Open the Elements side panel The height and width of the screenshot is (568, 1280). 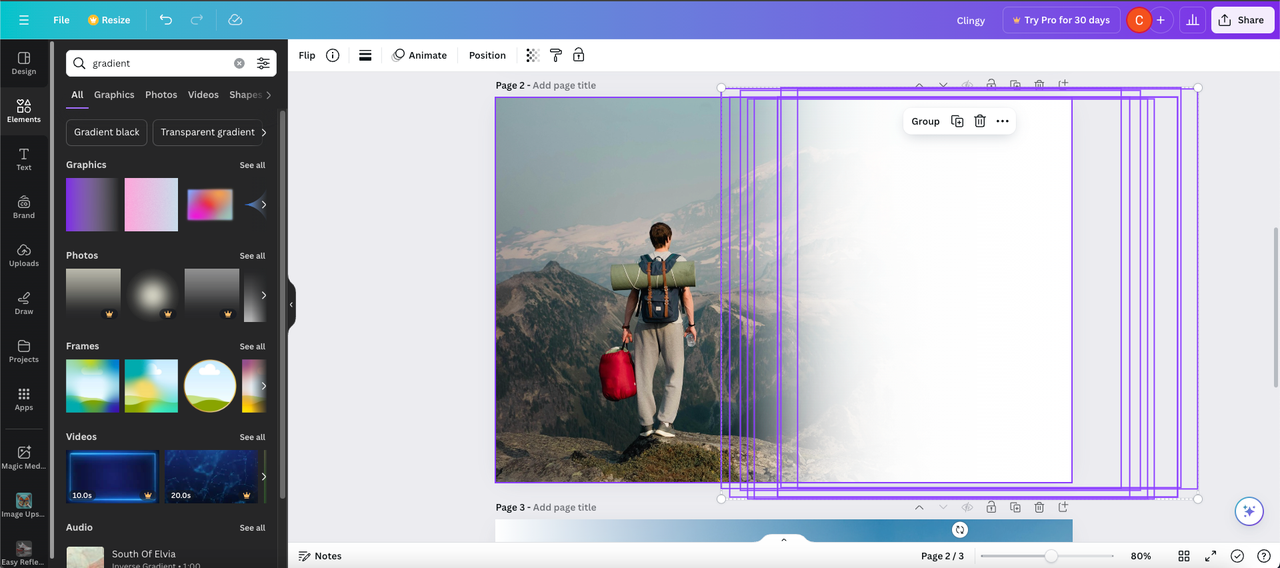tap(24, 111)
